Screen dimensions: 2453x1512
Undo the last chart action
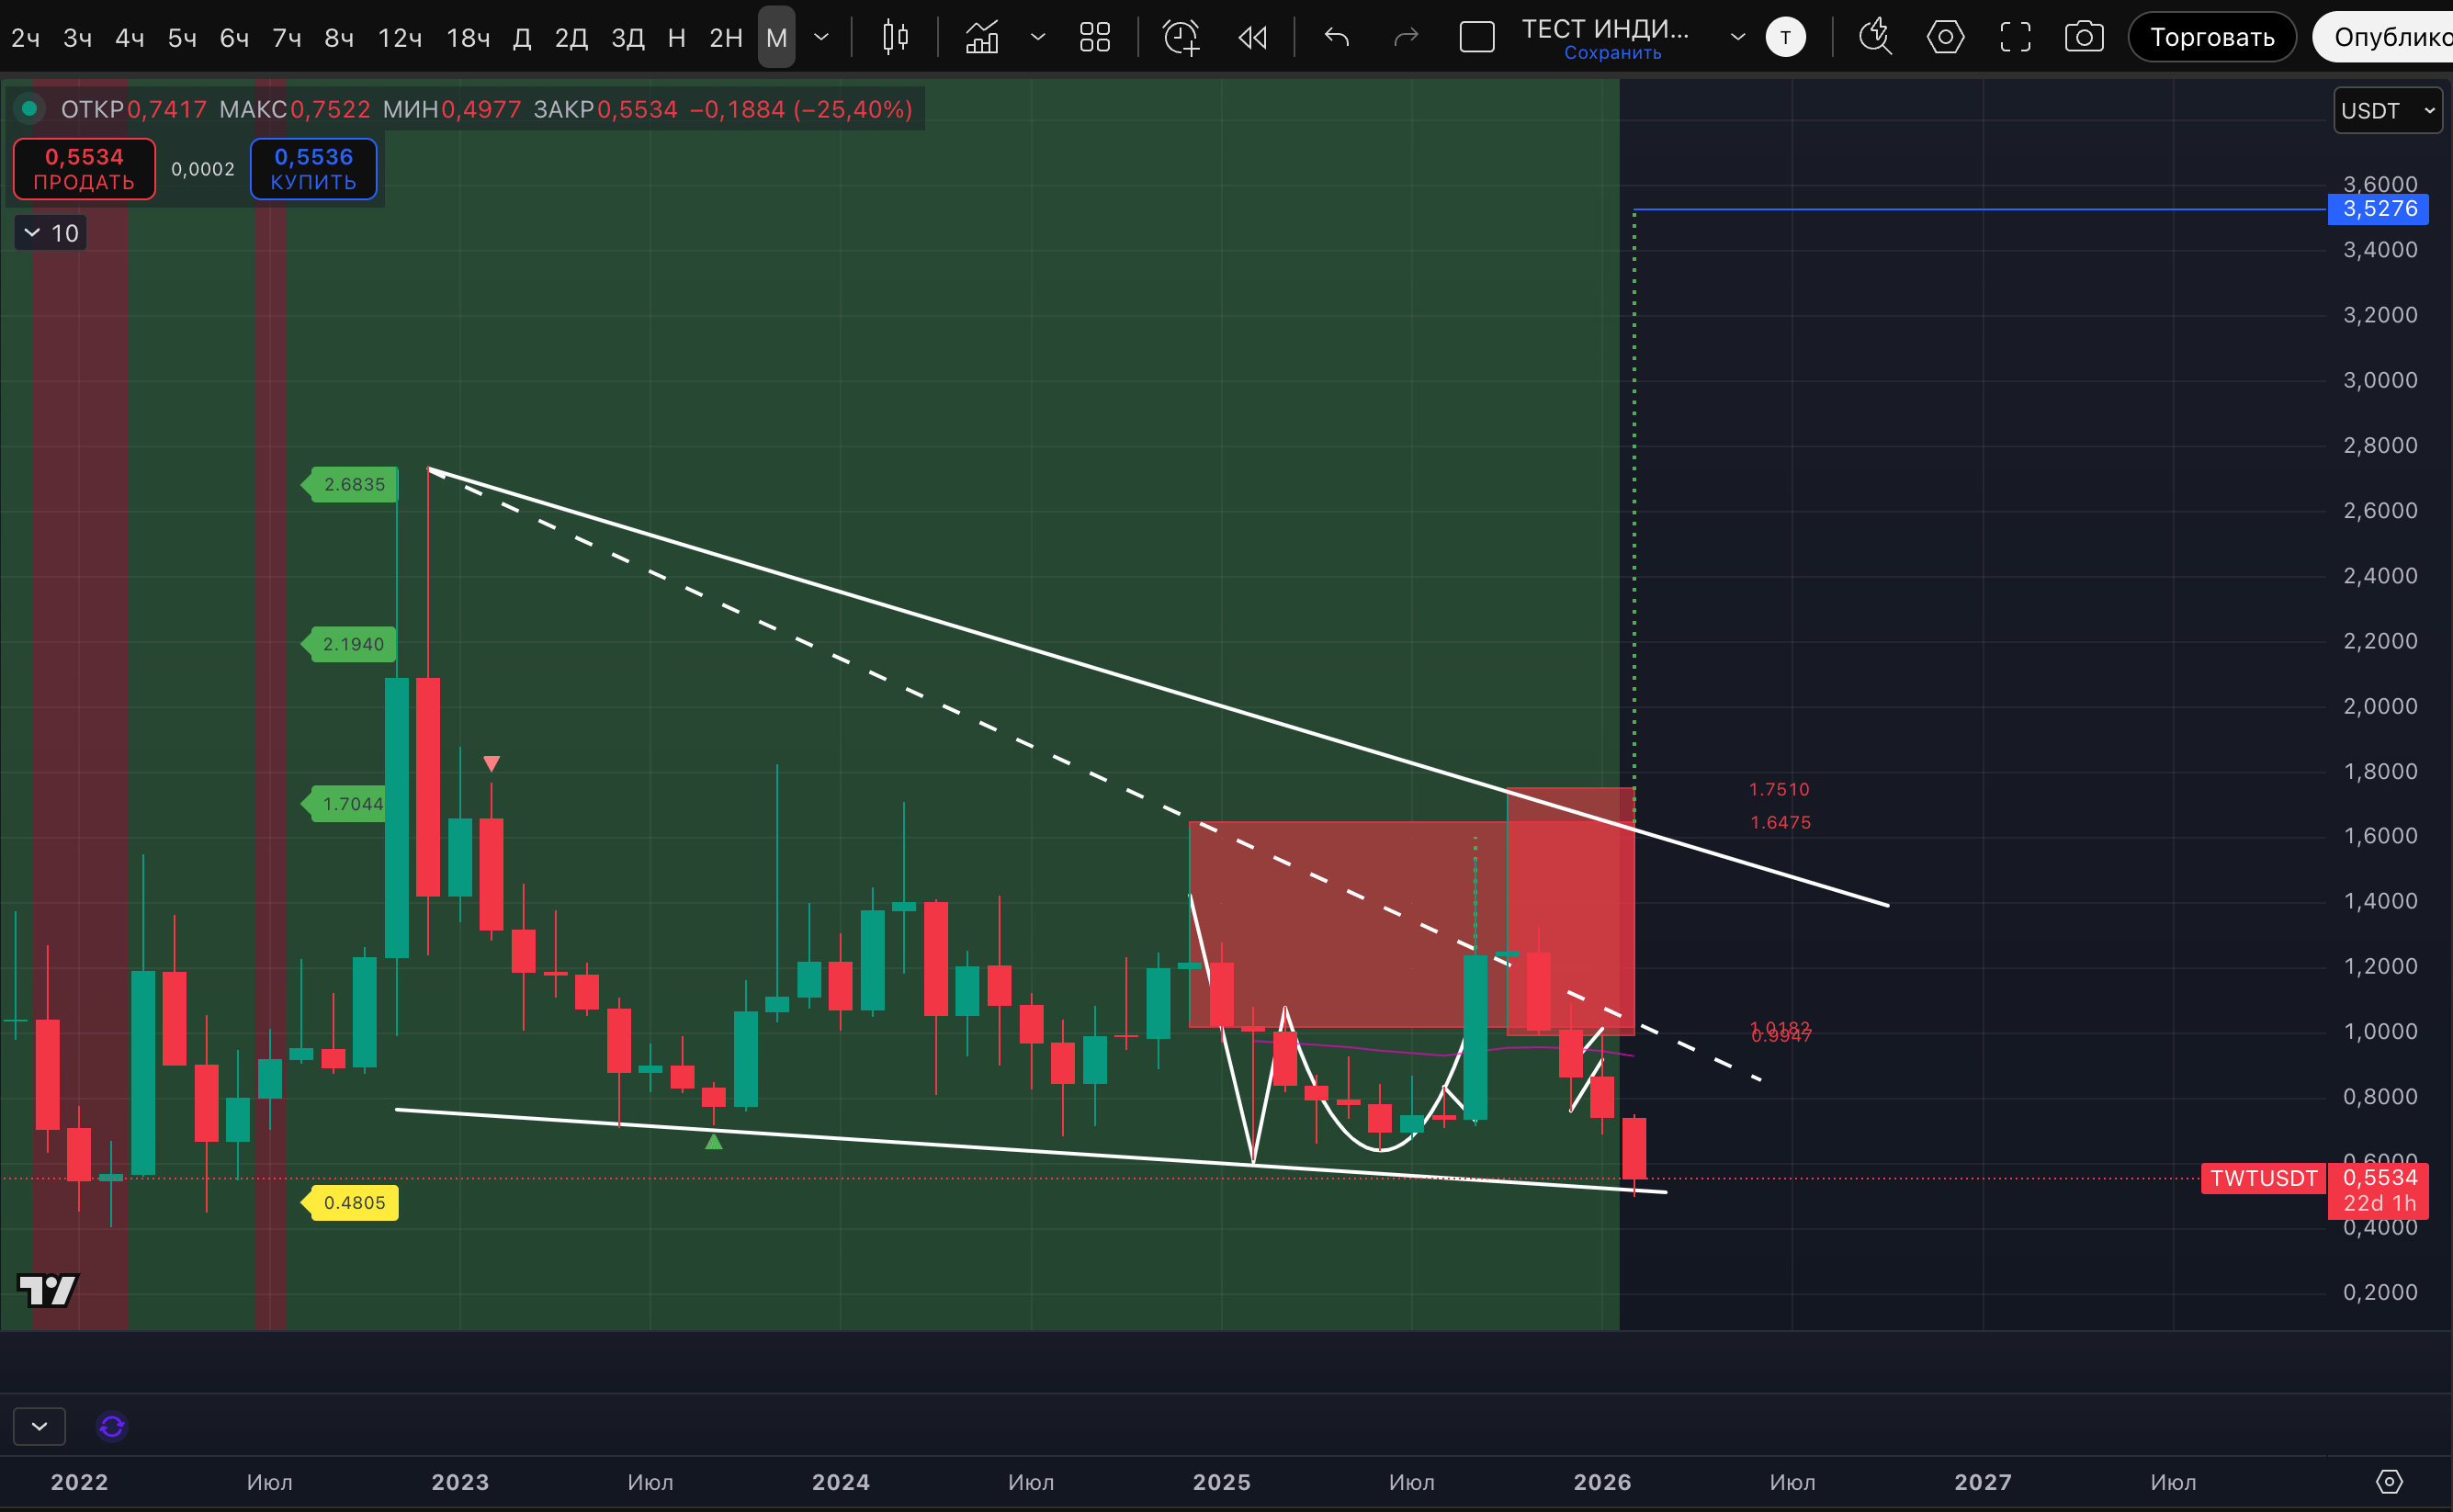(1336, 38)
